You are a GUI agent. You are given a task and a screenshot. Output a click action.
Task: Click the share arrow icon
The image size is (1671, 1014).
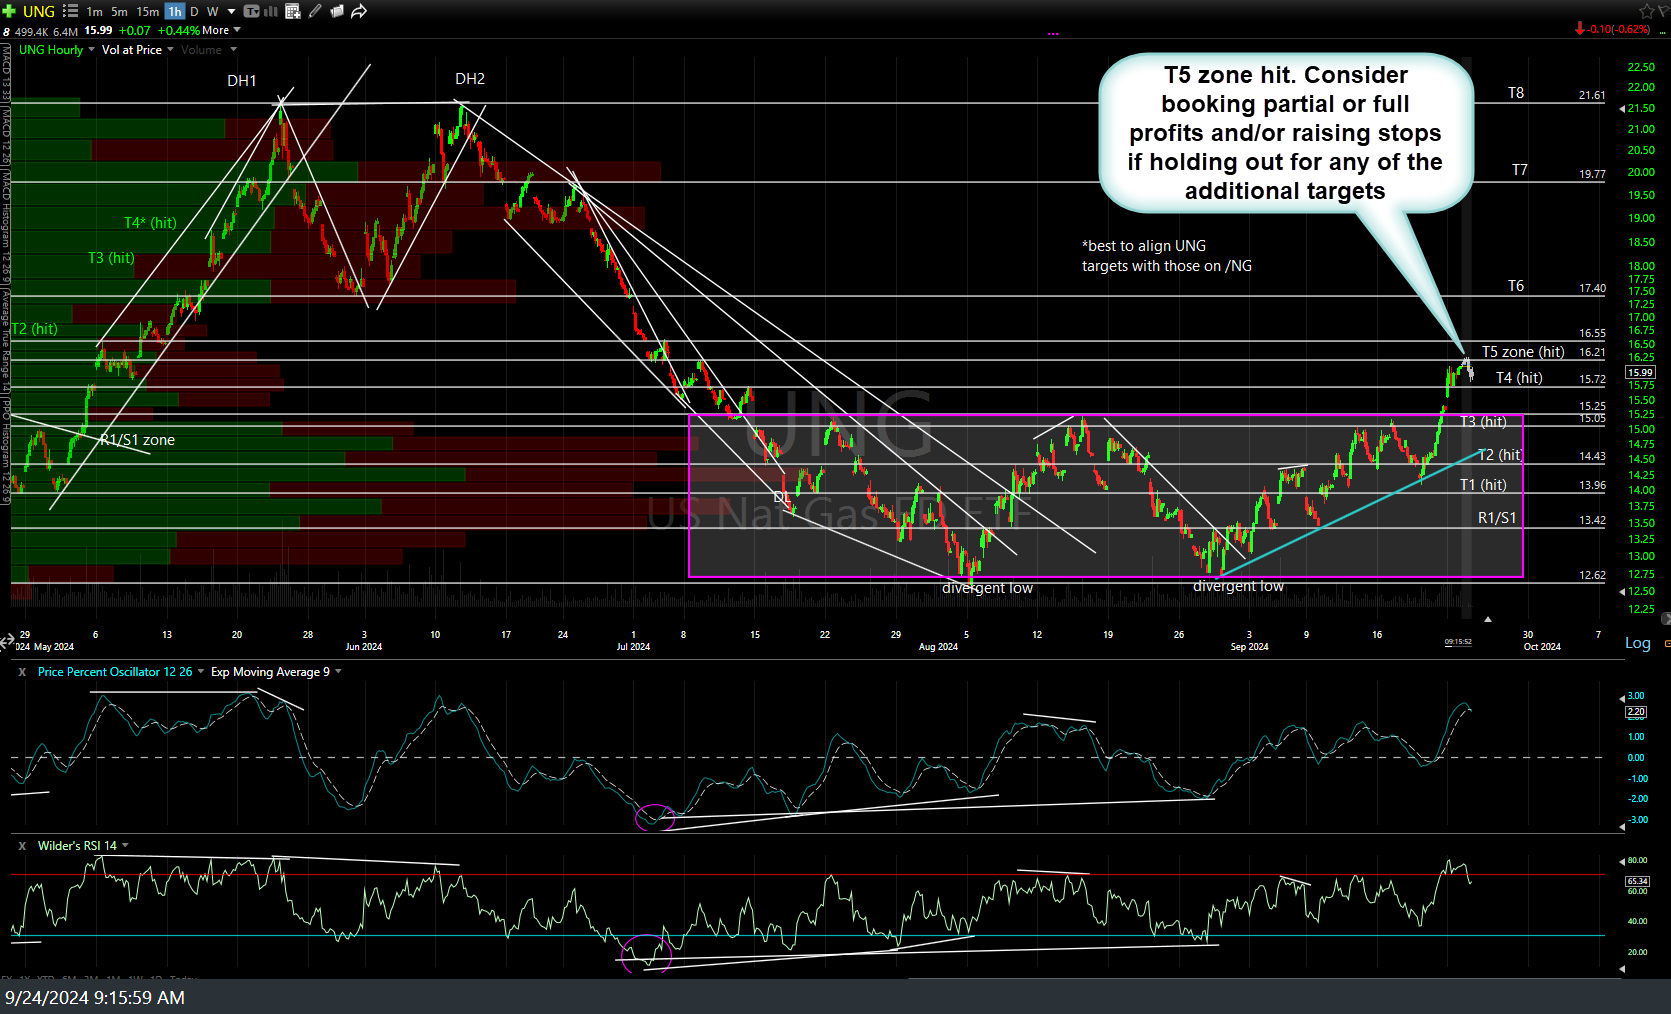[x=359, y=11]
